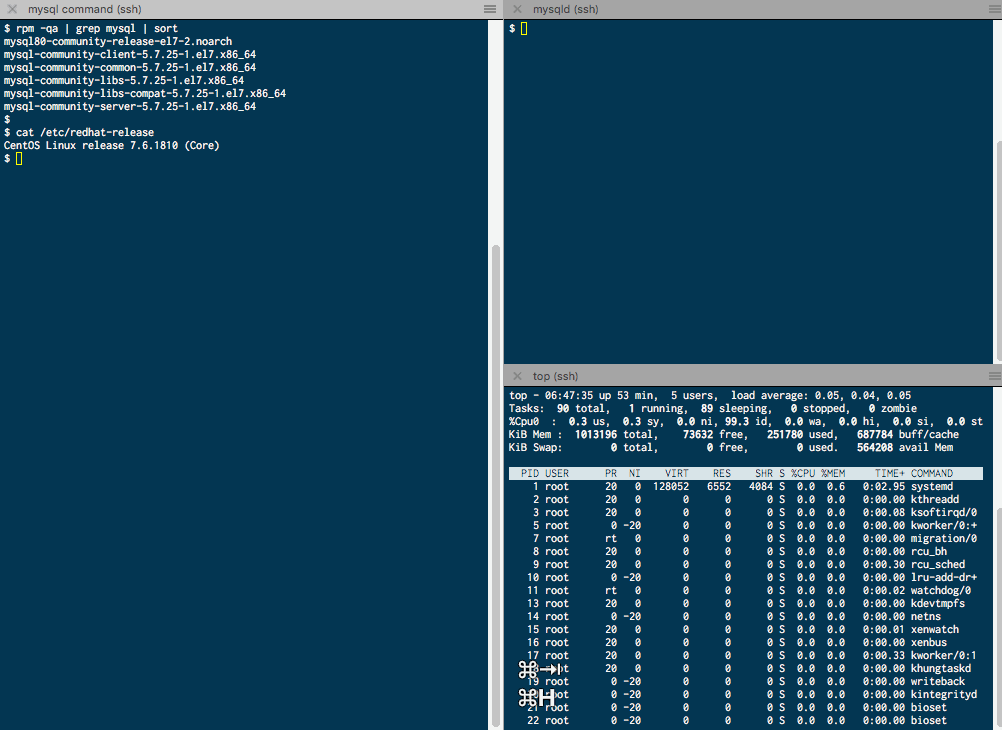Select the kworker/0:+ process row

(746, 525)
